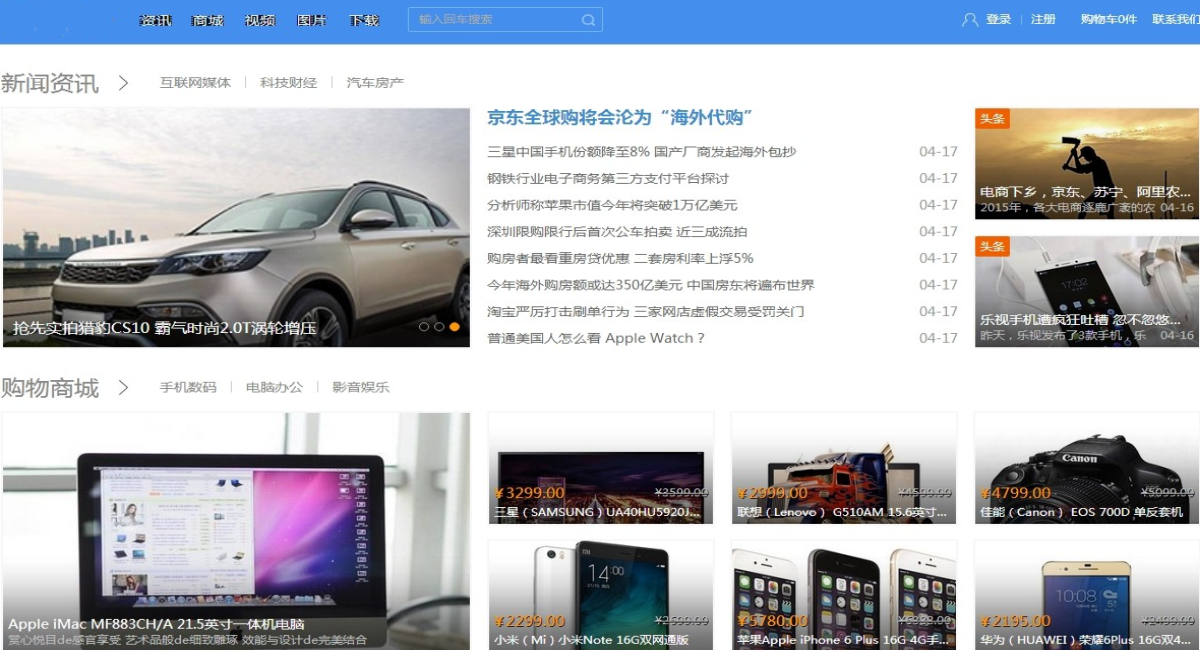Click the 04-17 date beside Apple Watch article
Image resolution: width=1200 pixels, height=650 pixels.
tap(938, 338)
